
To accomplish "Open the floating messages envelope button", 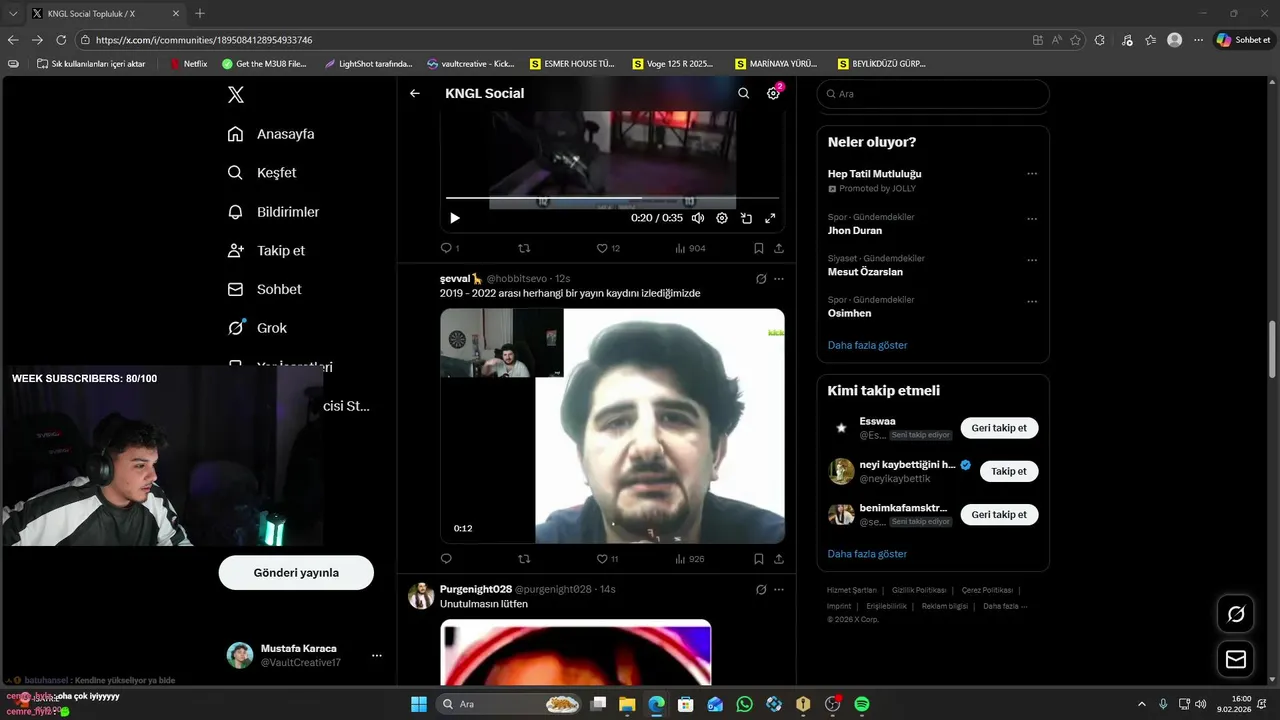I will pos(1235,659).
